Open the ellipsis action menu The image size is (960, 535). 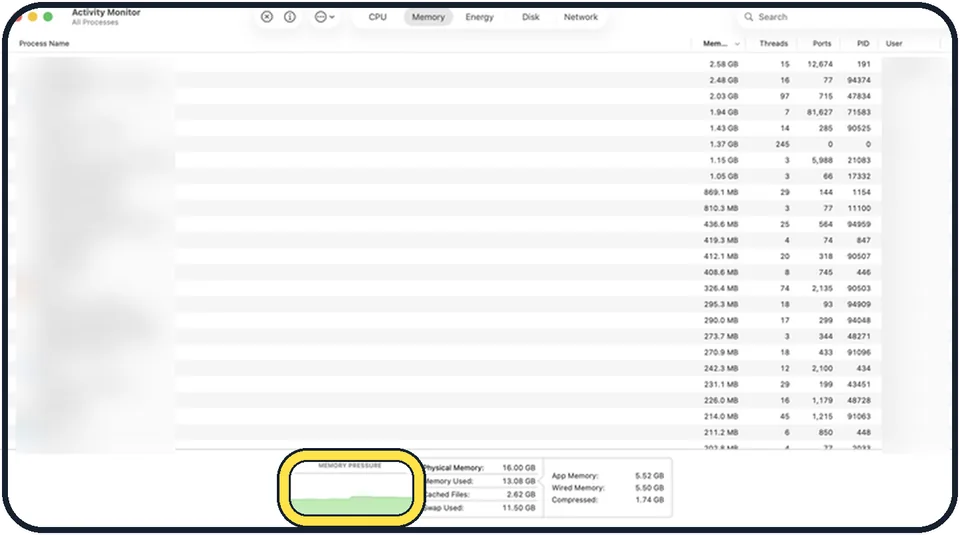coord(324,17)
